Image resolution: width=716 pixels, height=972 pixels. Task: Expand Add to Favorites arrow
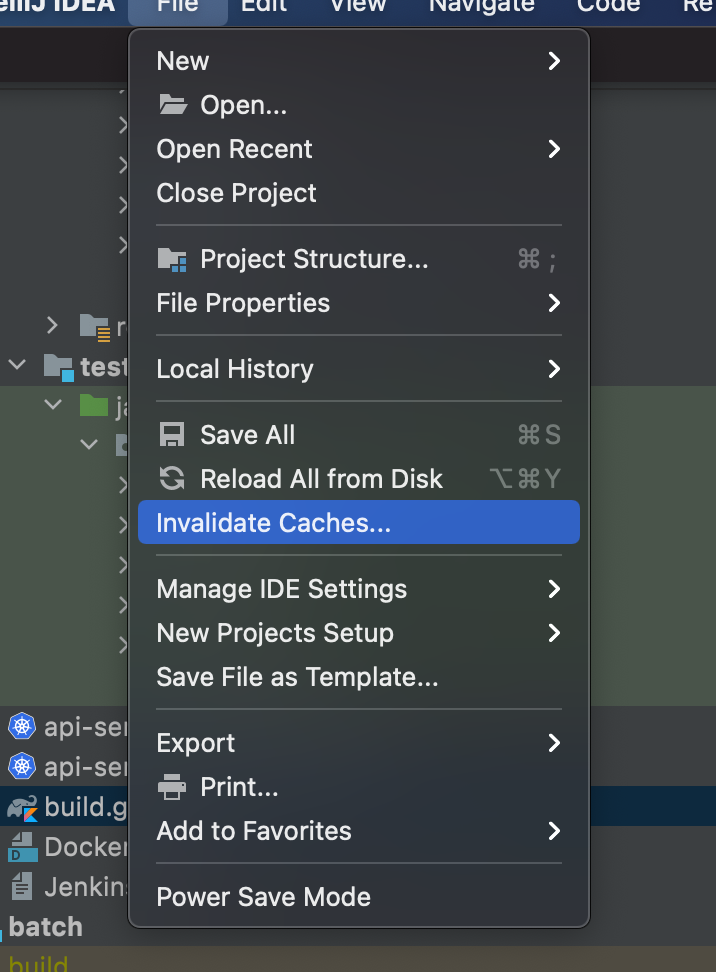(554, 831)
